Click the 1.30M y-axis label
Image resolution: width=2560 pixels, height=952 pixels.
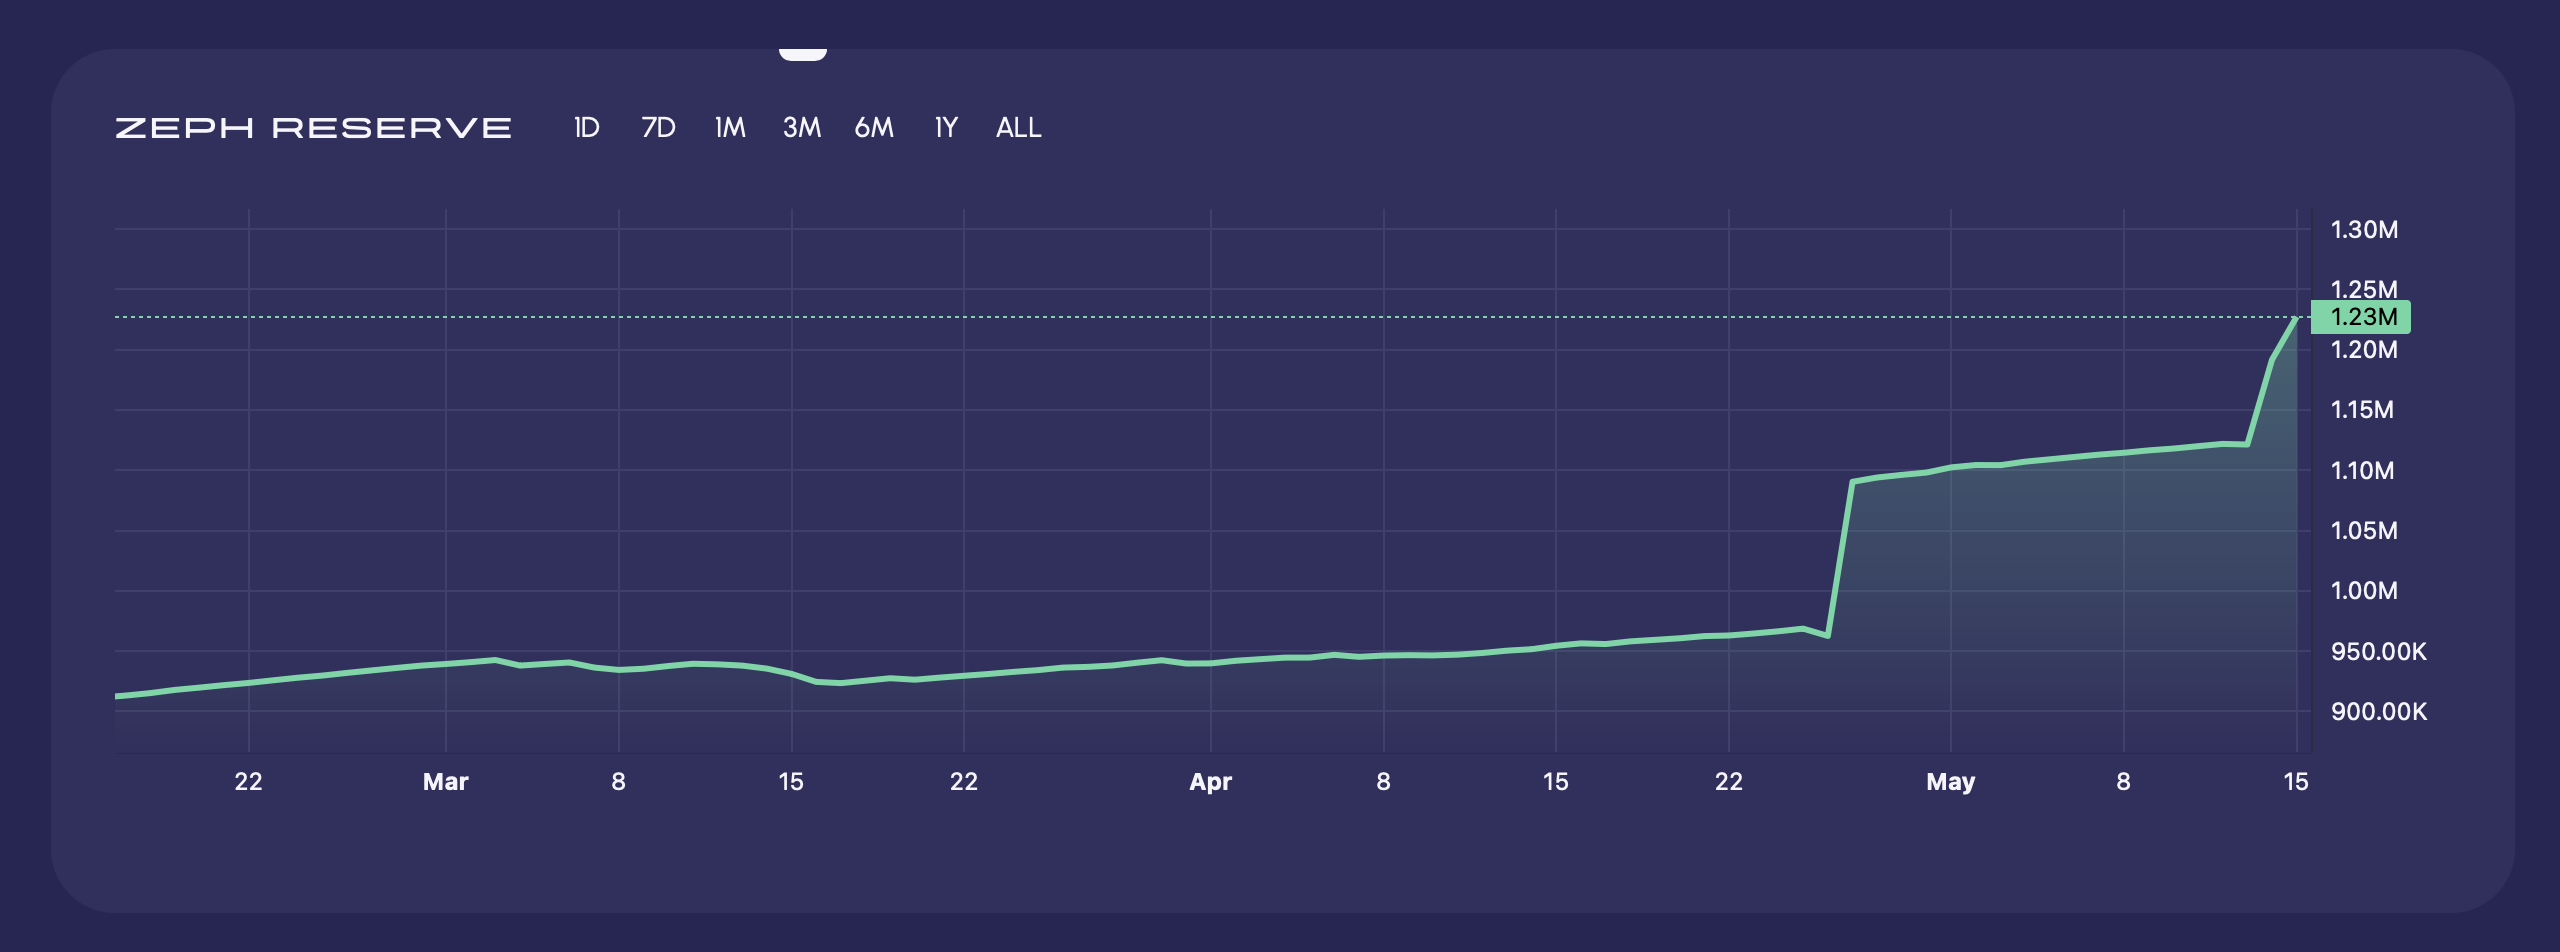[2364, 230]
